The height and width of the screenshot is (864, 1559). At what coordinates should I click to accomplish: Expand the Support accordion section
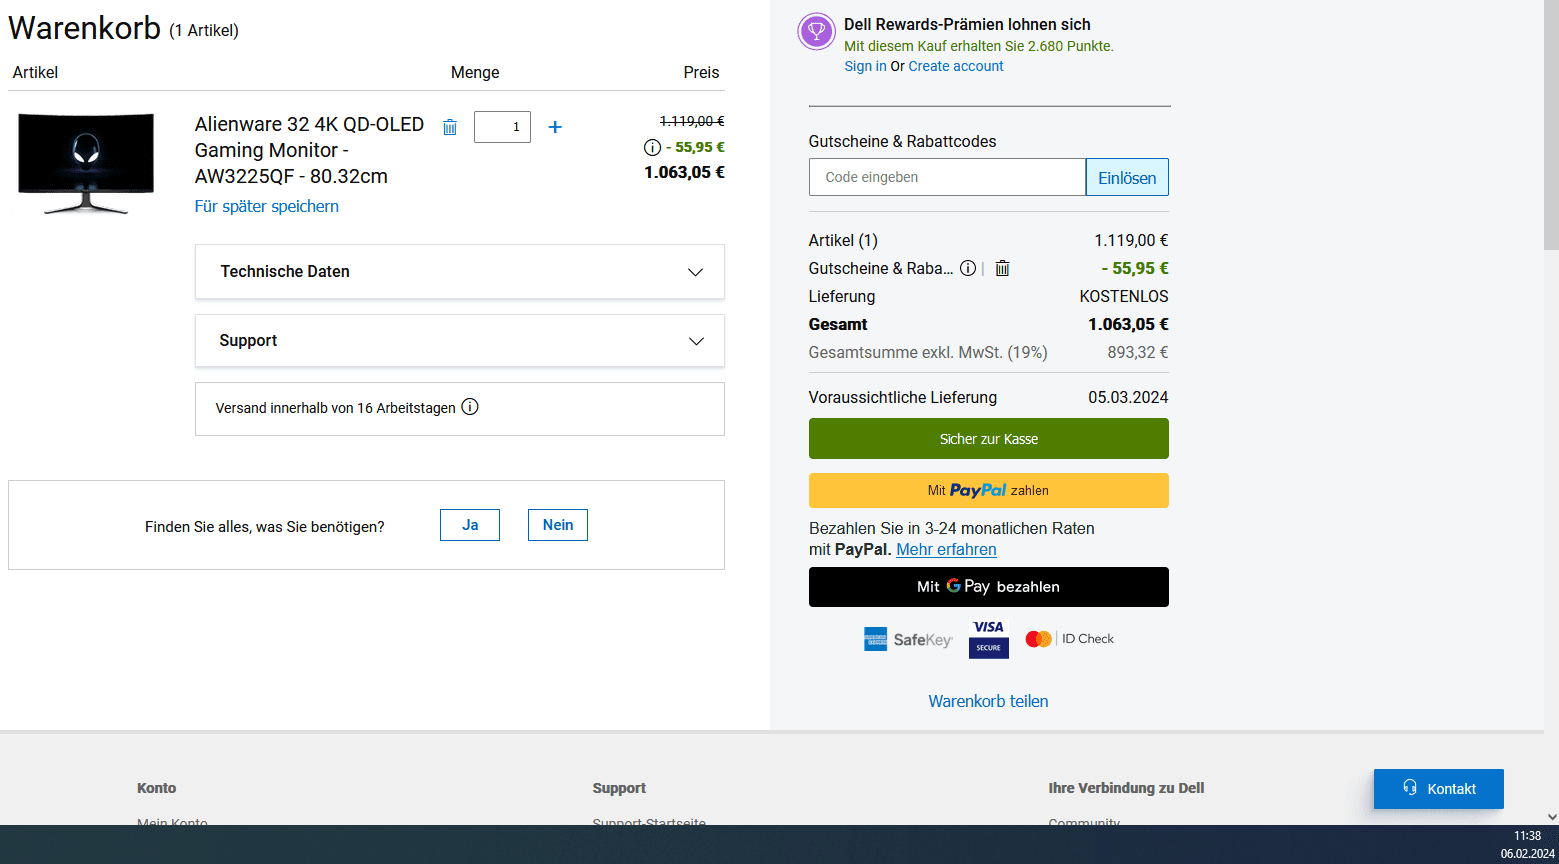pos(460,341)
